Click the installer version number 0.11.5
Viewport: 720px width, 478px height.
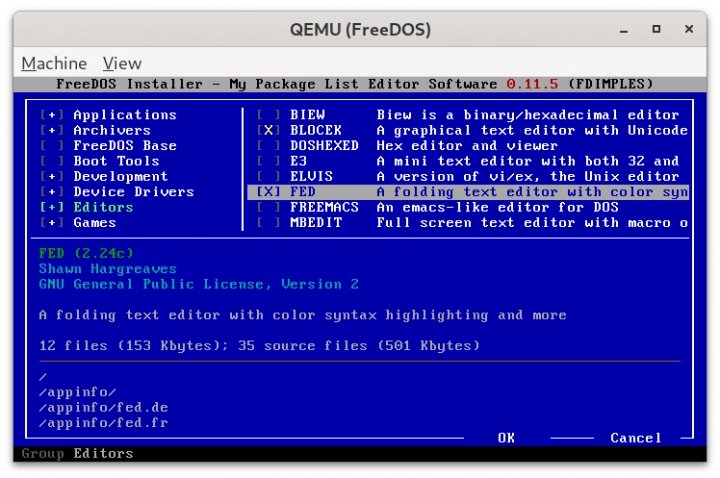coord(533,84)
